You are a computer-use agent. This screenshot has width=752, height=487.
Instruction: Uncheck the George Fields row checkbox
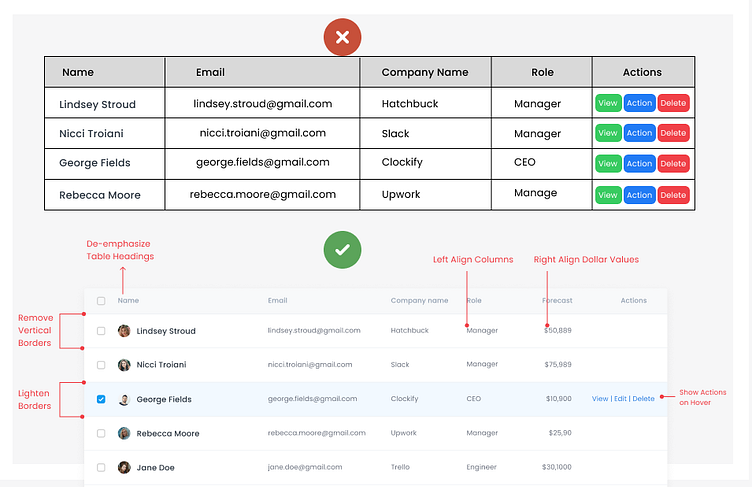tap(101, 399)
